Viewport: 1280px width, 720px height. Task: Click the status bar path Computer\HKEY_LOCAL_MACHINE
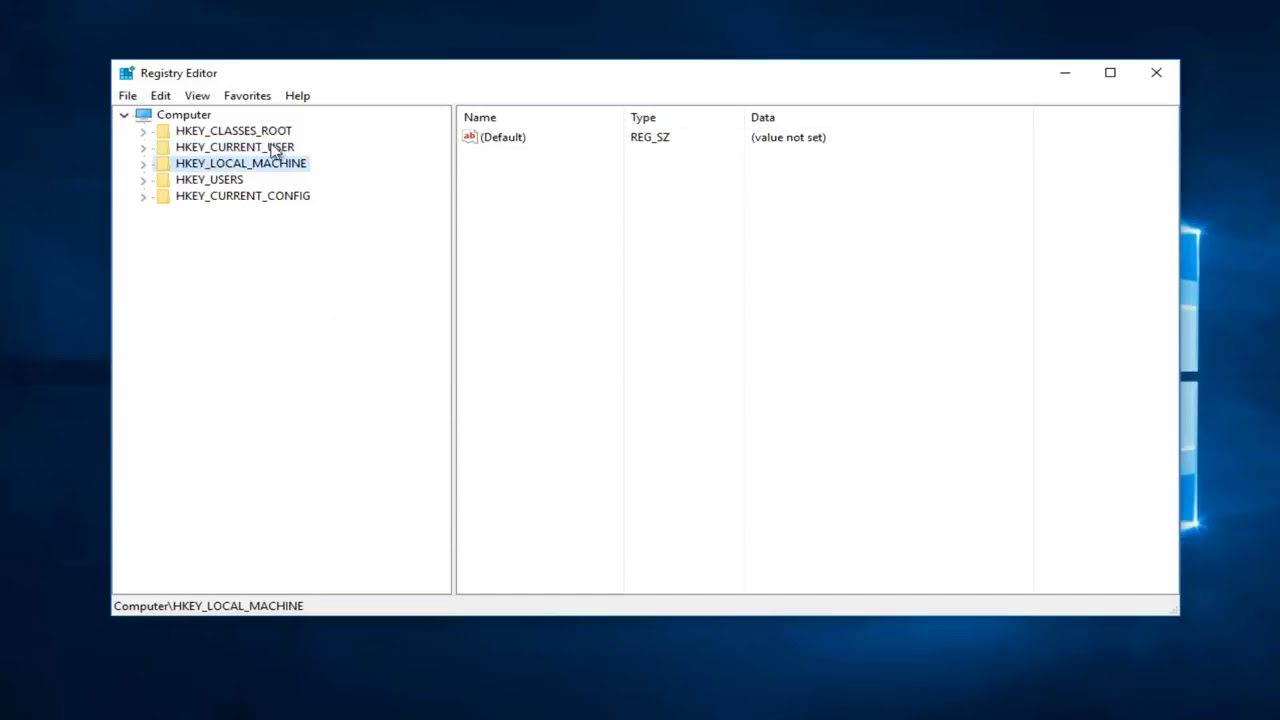(208, 606)
